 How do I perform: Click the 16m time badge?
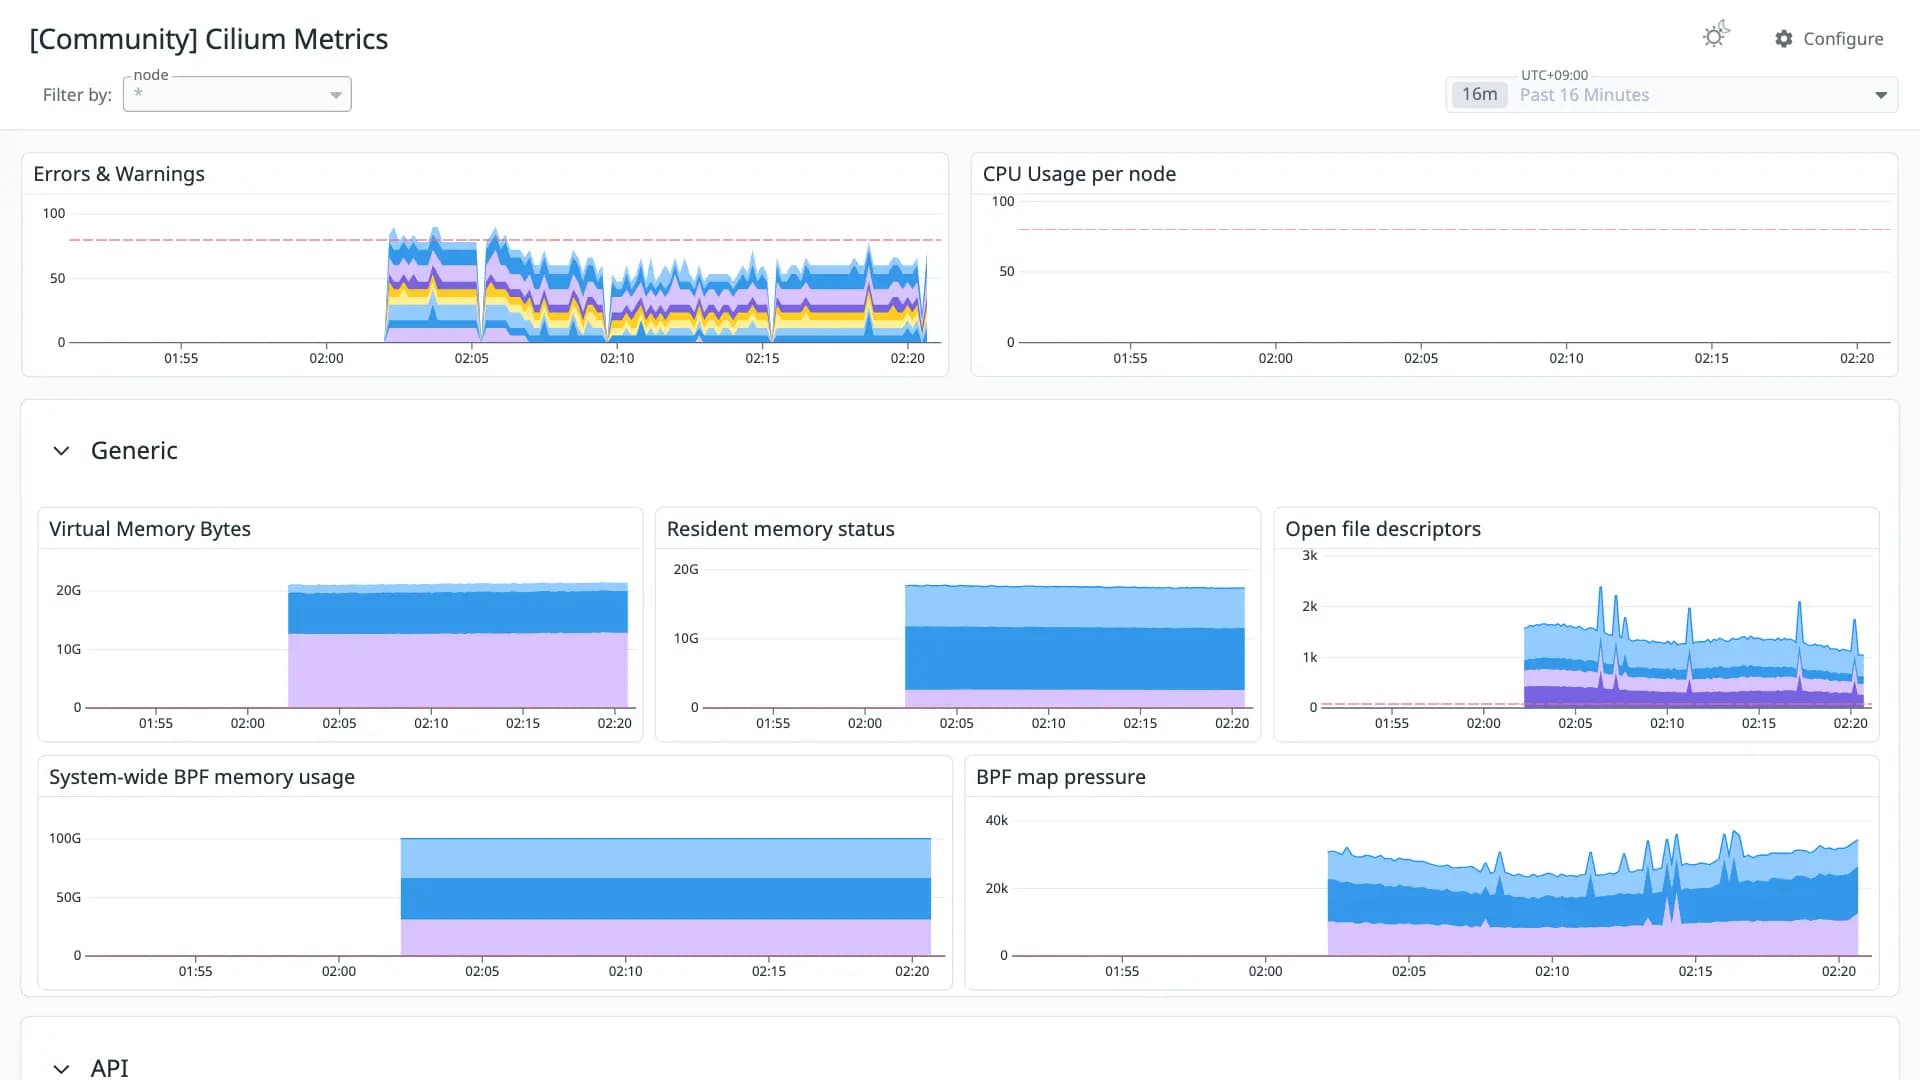(1479, 95)
